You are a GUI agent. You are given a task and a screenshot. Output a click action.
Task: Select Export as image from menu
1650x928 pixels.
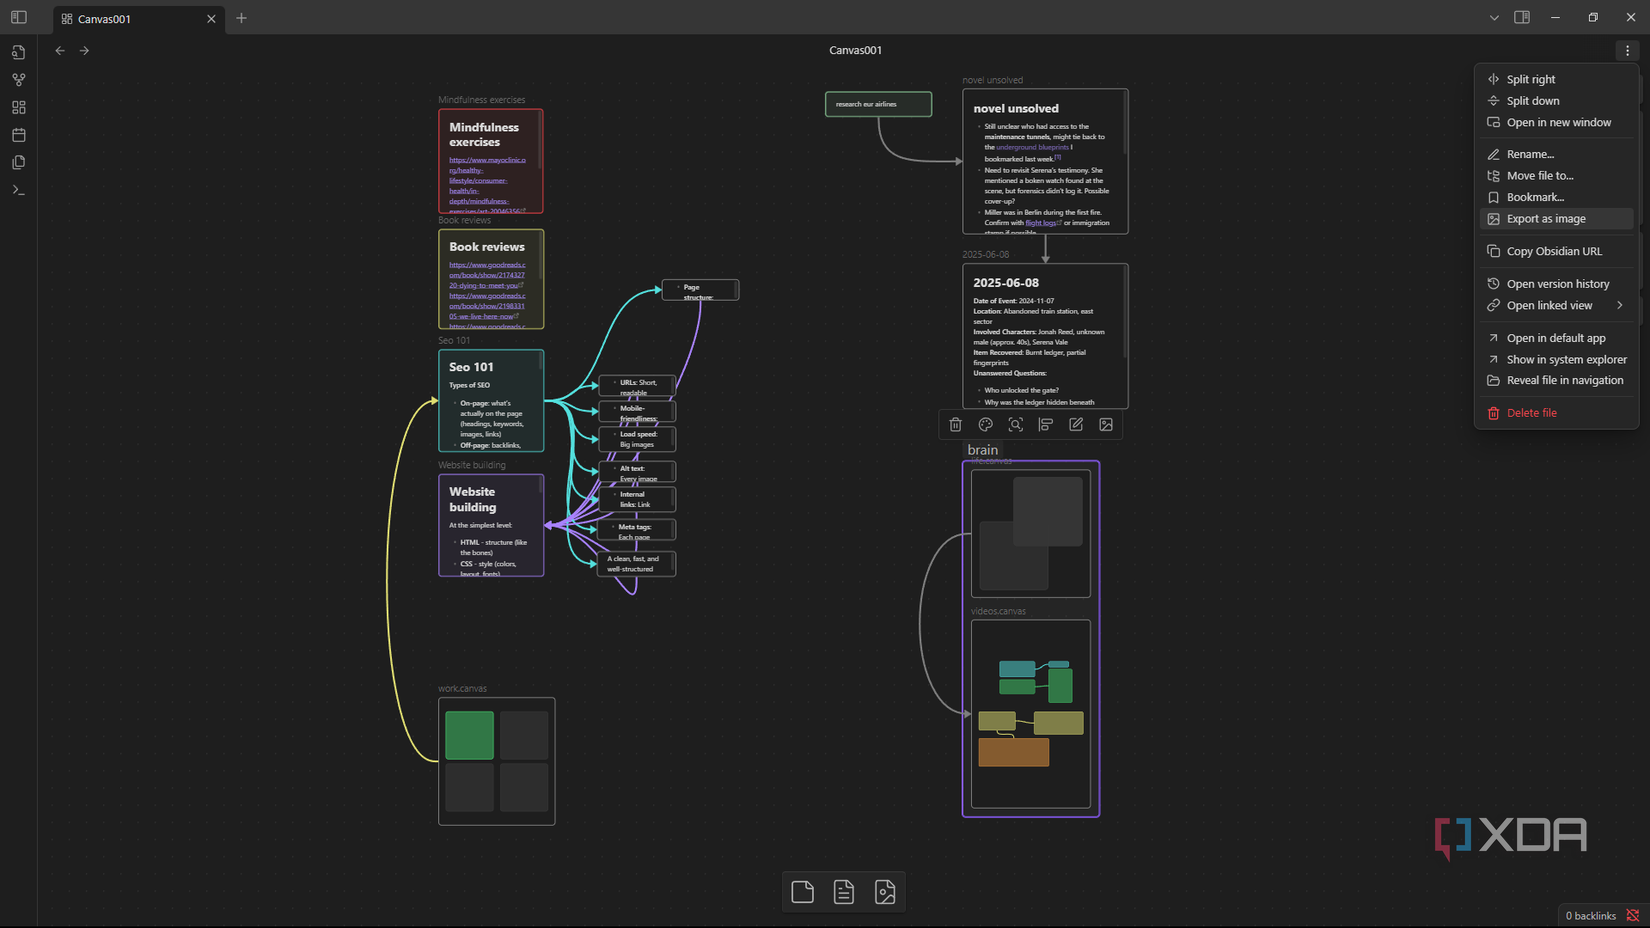coord(1545,219)
